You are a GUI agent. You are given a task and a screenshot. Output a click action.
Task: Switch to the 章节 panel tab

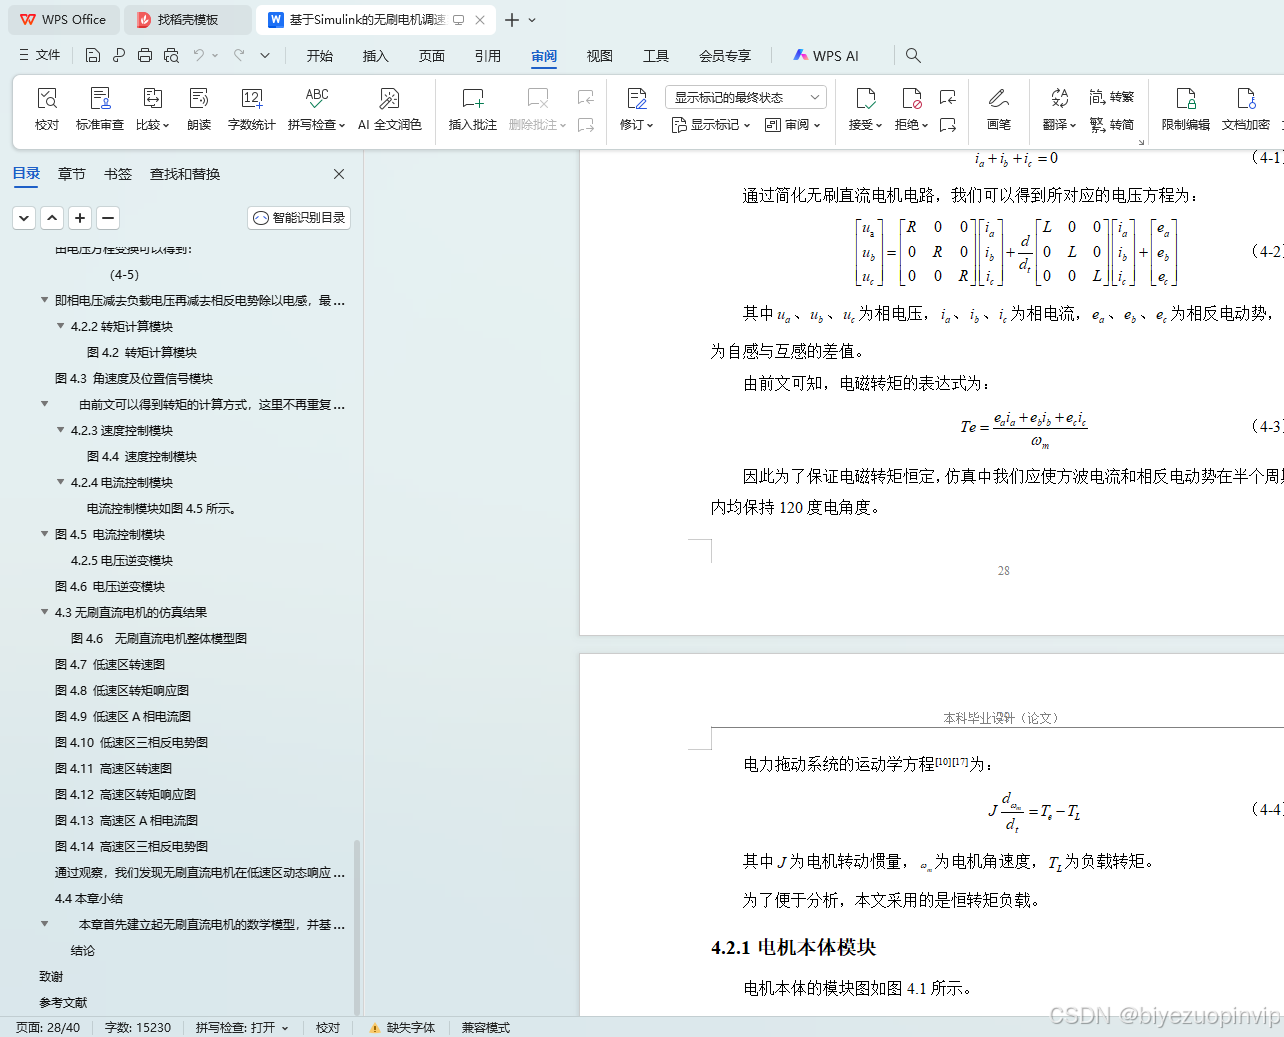(72, 174)
